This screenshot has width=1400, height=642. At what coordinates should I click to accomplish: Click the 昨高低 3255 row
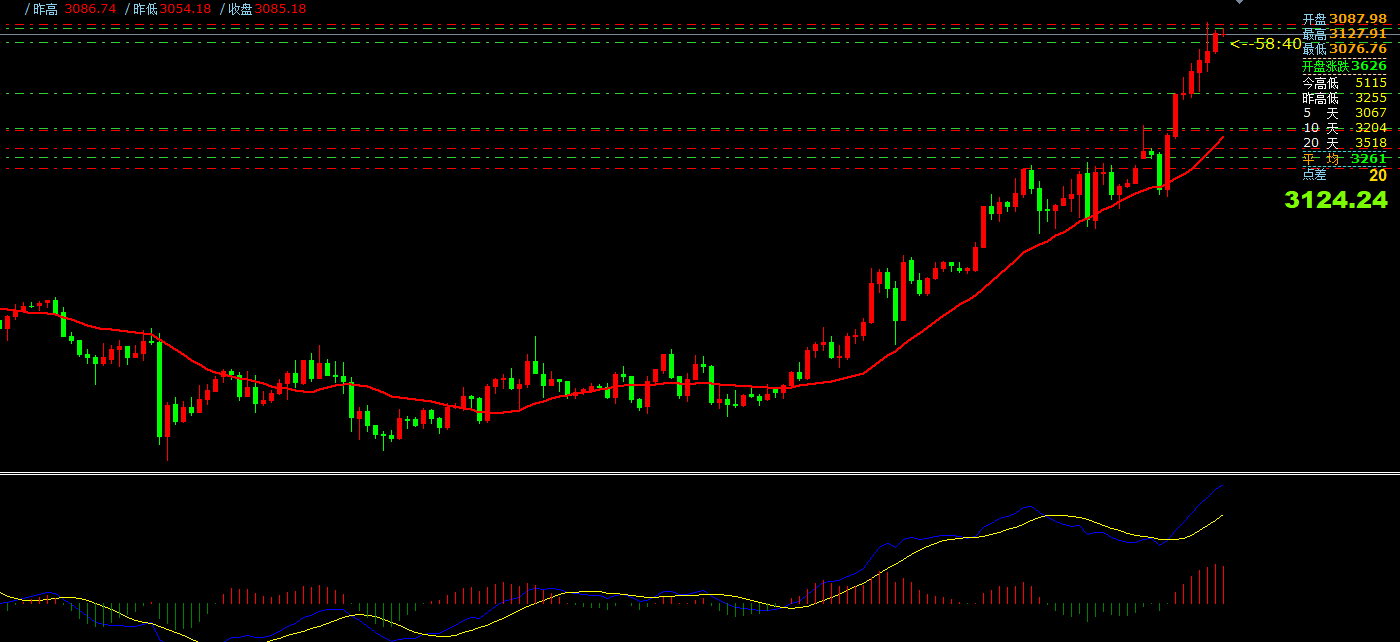(1344, 98)
